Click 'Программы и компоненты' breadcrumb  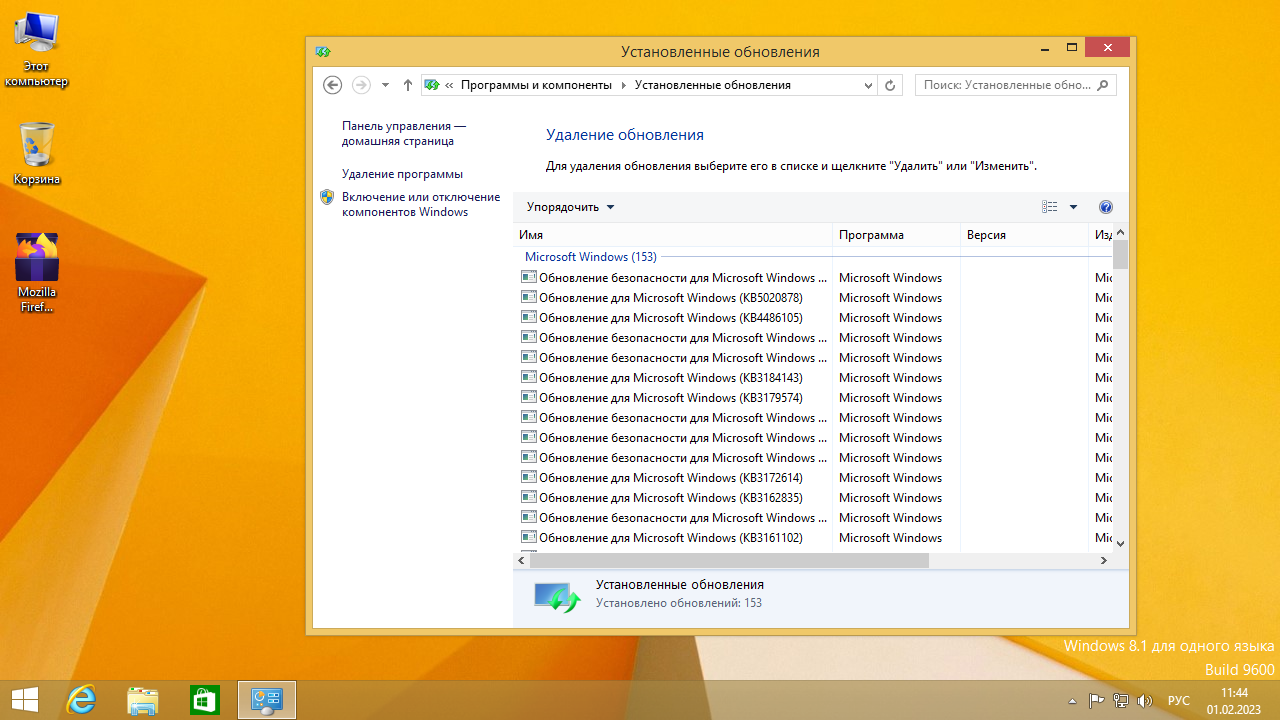[536, 85]
